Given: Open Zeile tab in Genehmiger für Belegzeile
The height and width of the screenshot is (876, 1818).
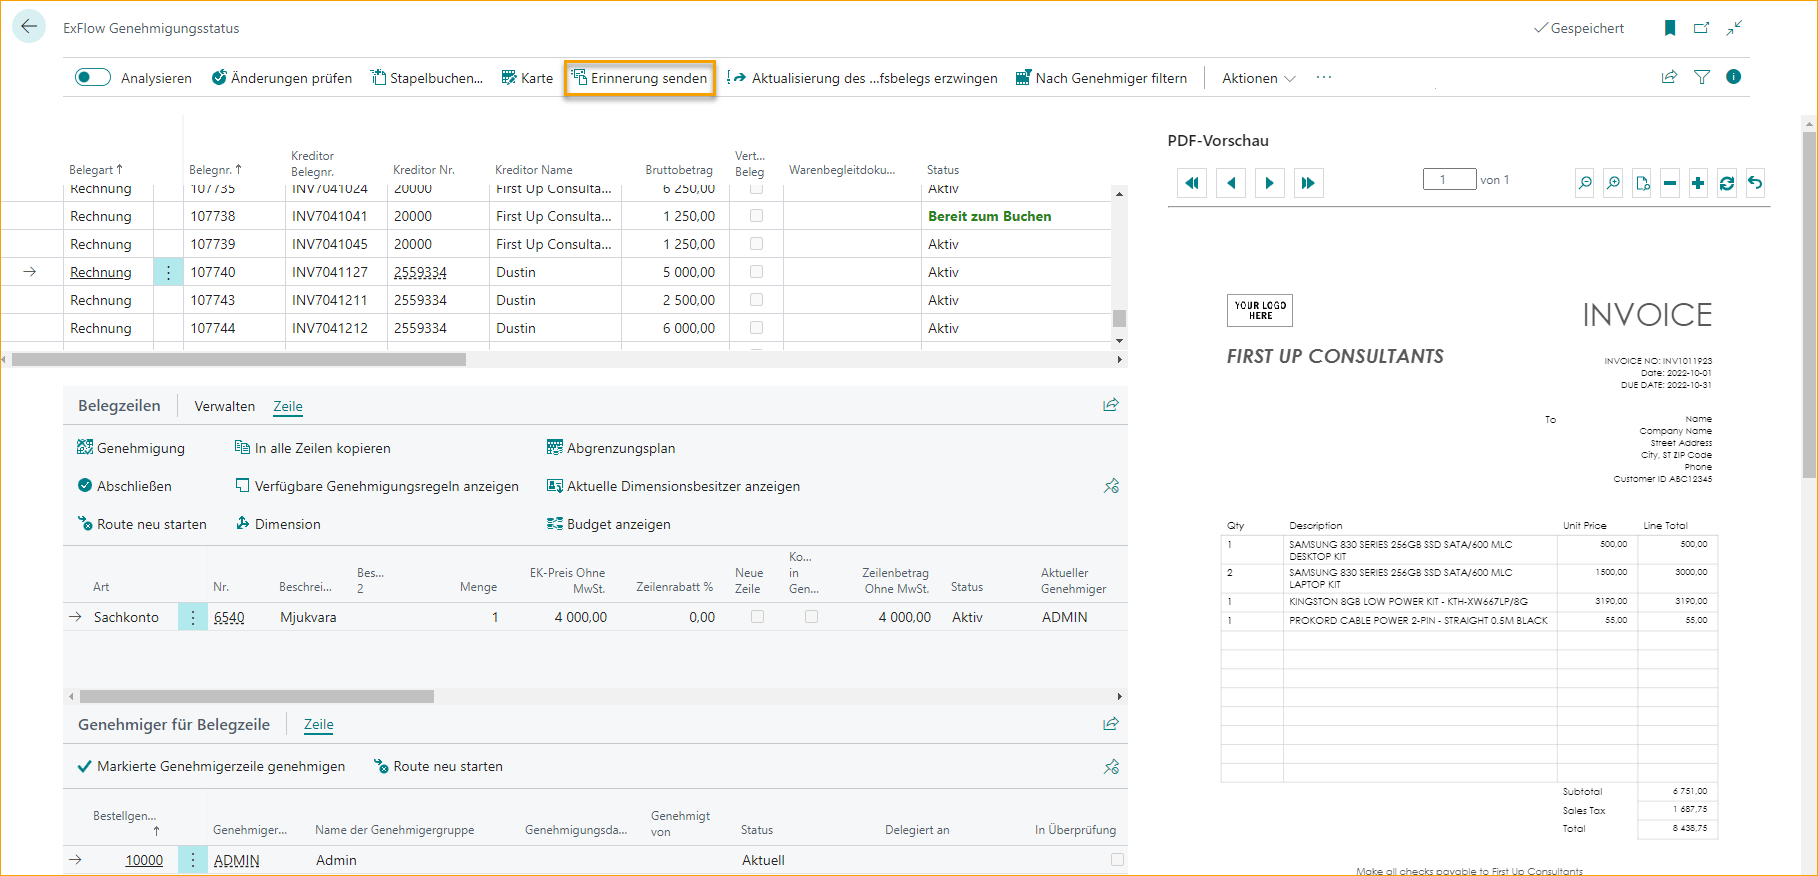Looking at the screenshot, I should [319, 725].
